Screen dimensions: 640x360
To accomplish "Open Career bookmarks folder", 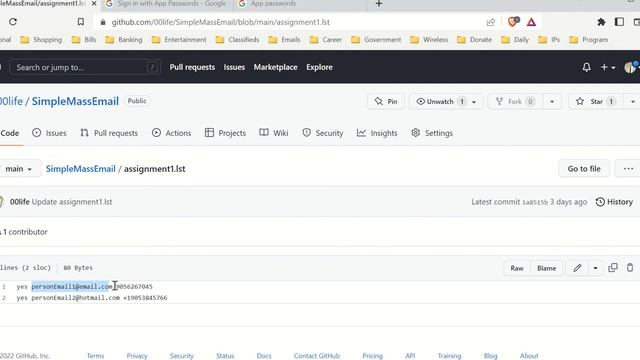I will coord(326,40).
